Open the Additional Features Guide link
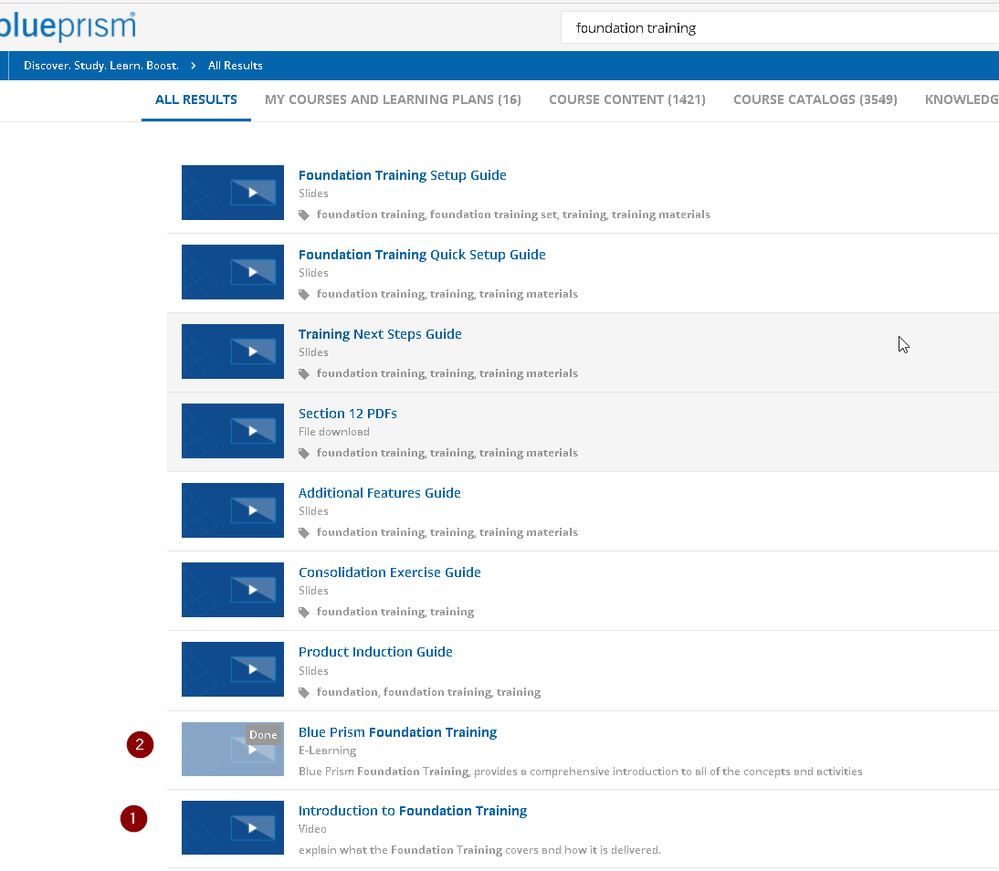Image resolution: width=999 pixels, height=871 pixels. (379, 493)
